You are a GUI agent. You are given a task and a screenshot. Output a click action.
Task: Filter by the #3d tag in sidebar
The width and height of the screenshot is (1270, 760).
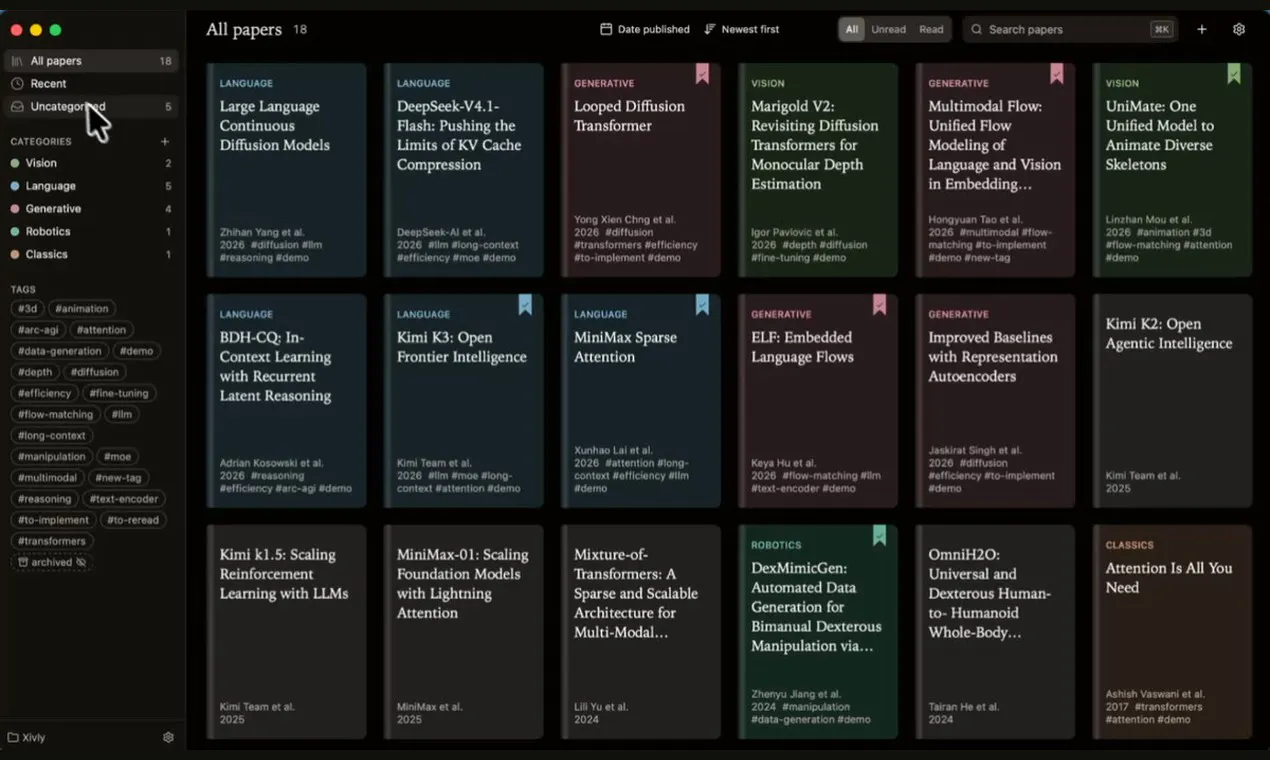28,309
